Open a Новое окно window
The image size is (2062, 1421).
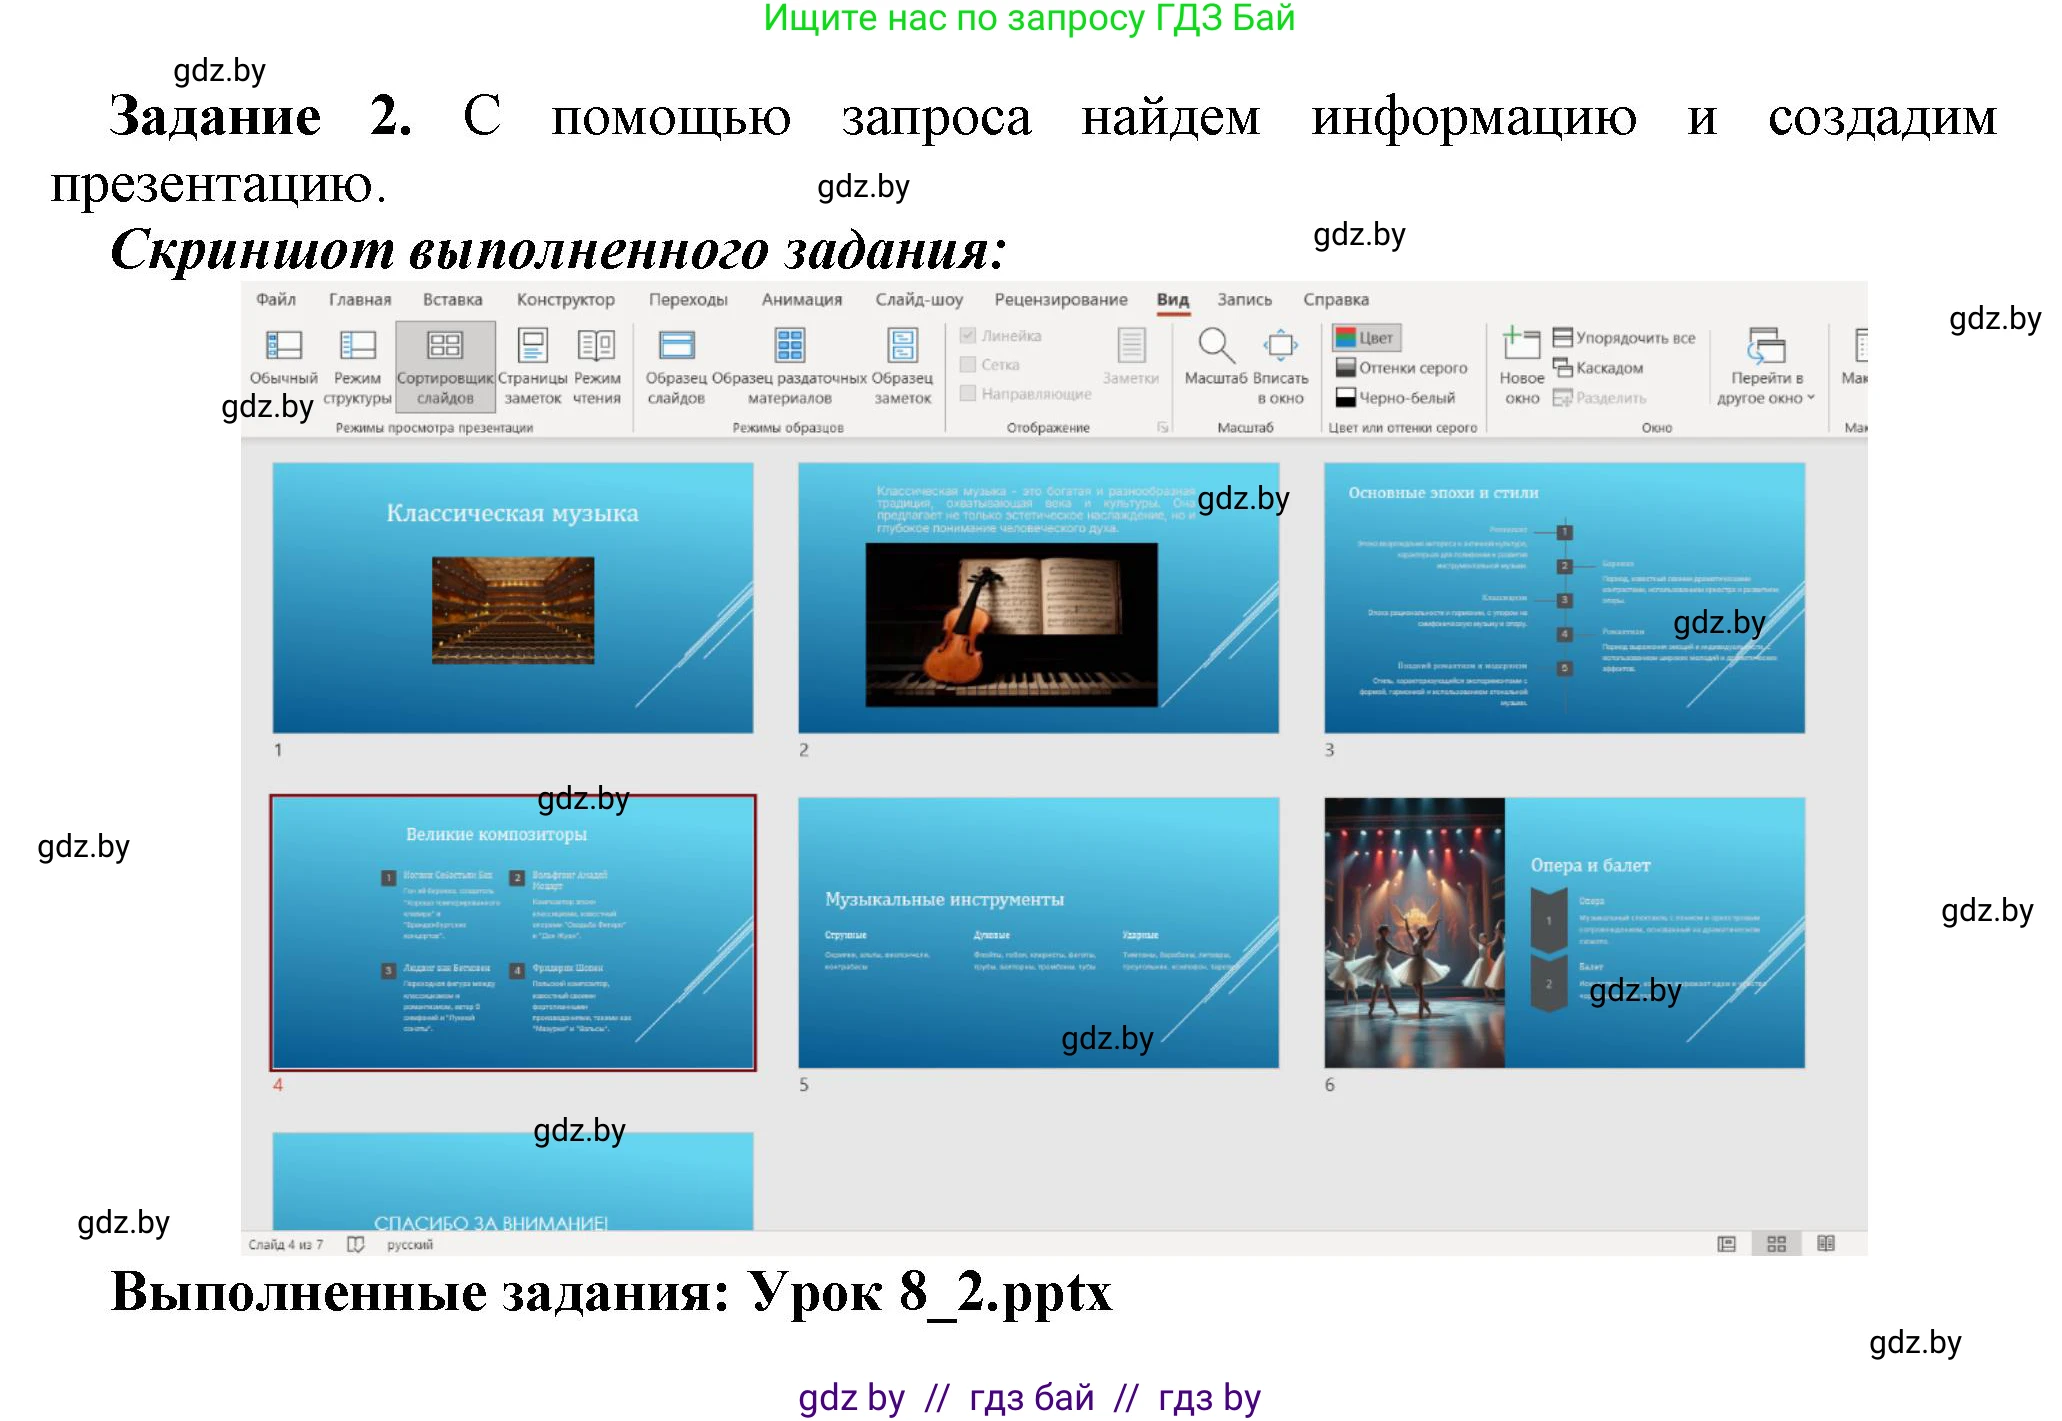(x=1520, y=365)
